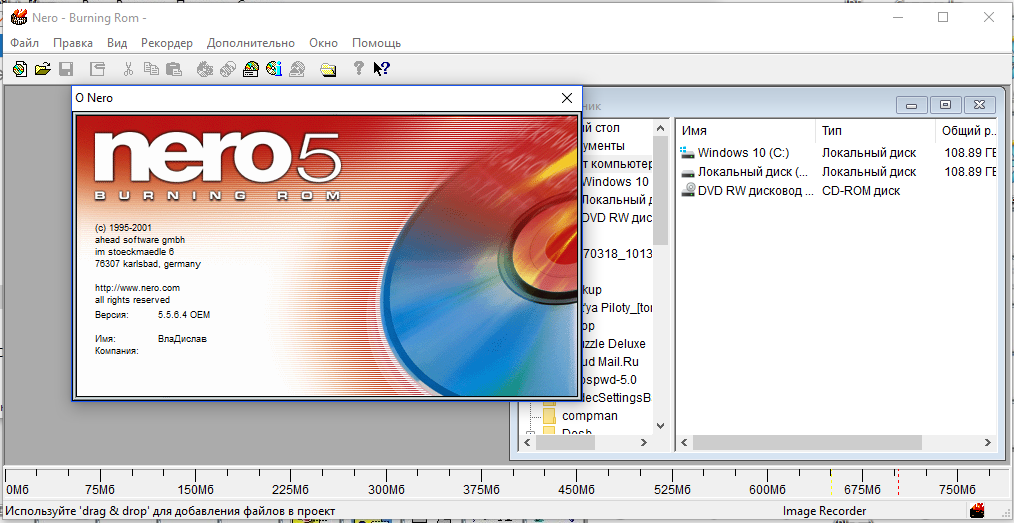
Task: Click the Cut scissors icon
Action: coord(129,69)
